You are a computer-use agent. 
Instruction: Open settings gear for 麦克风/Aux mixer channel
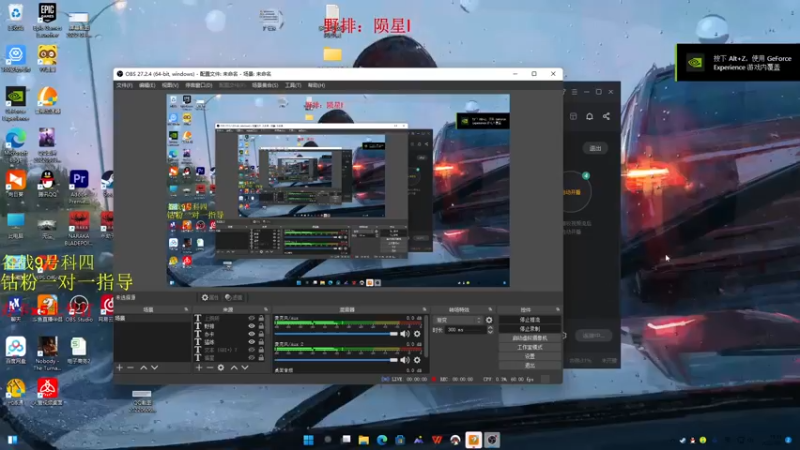[x=417, y=334]
